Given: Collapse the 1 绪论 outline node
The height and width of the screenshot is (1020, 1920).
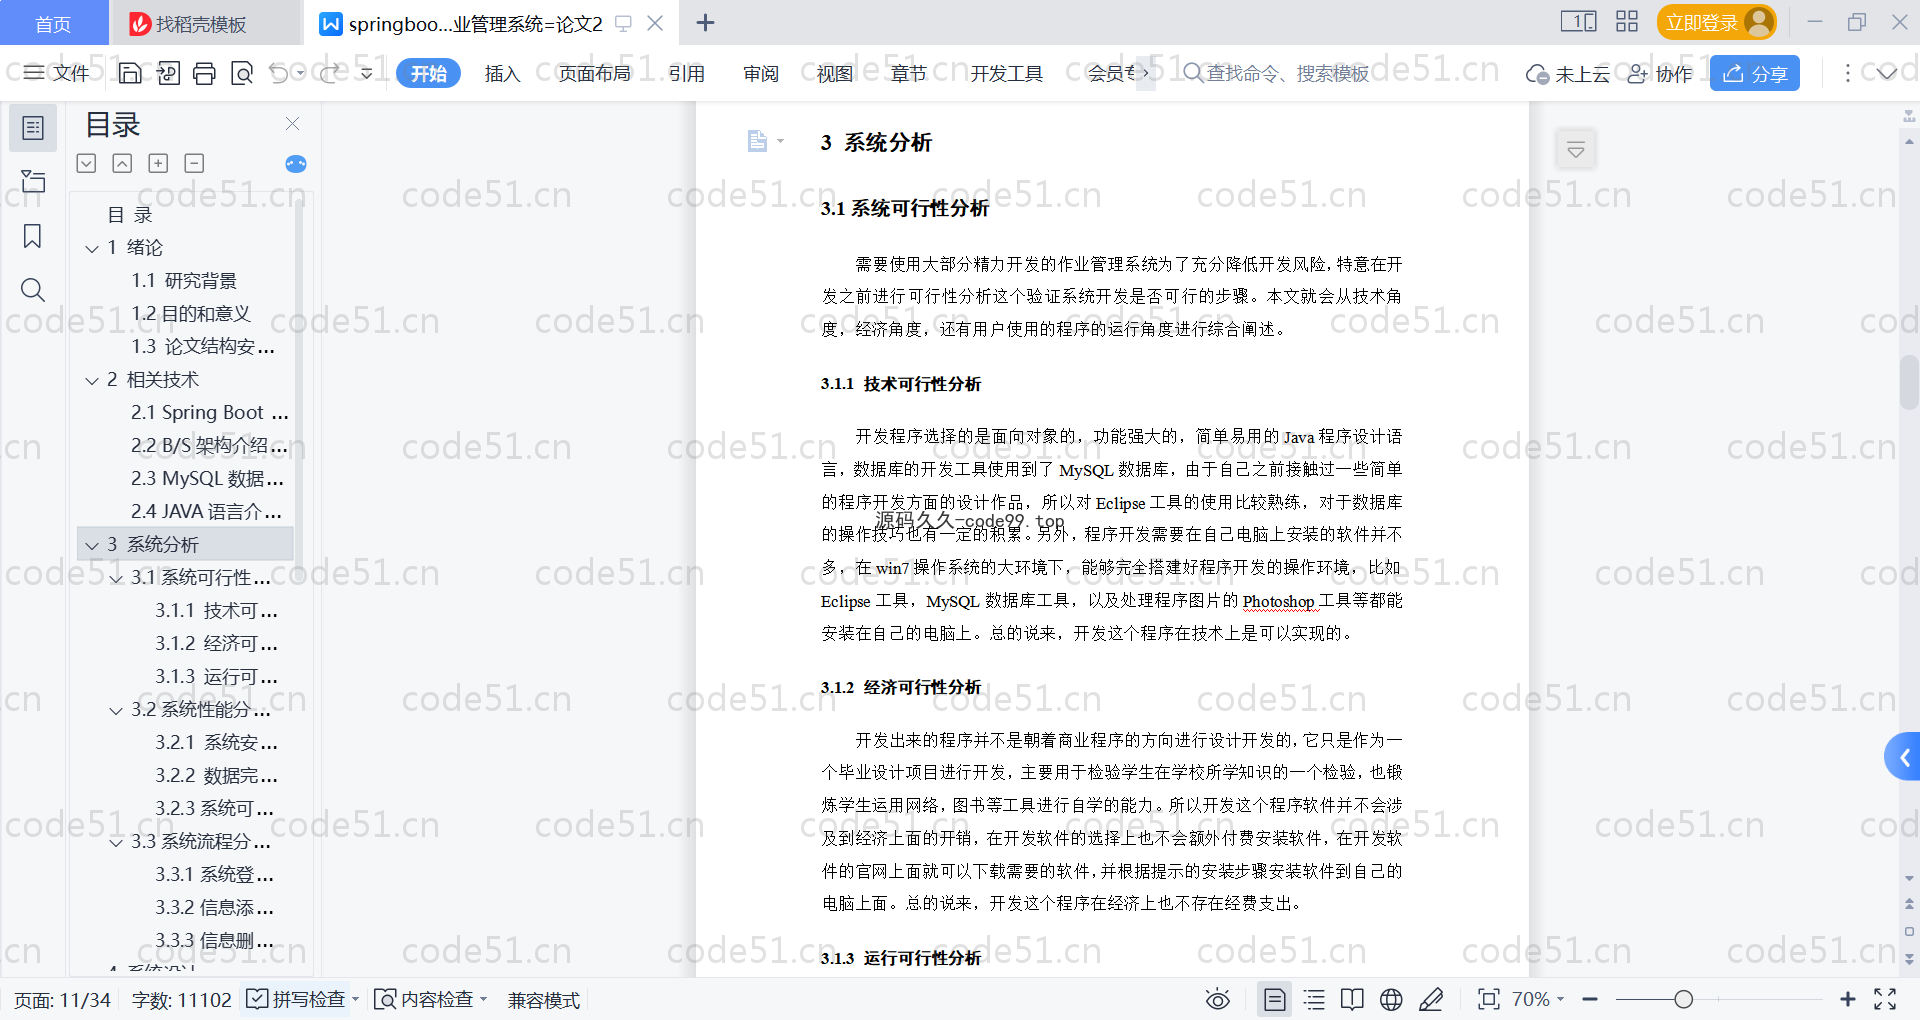Looking at the screenshot, I should tap(92, 247).
